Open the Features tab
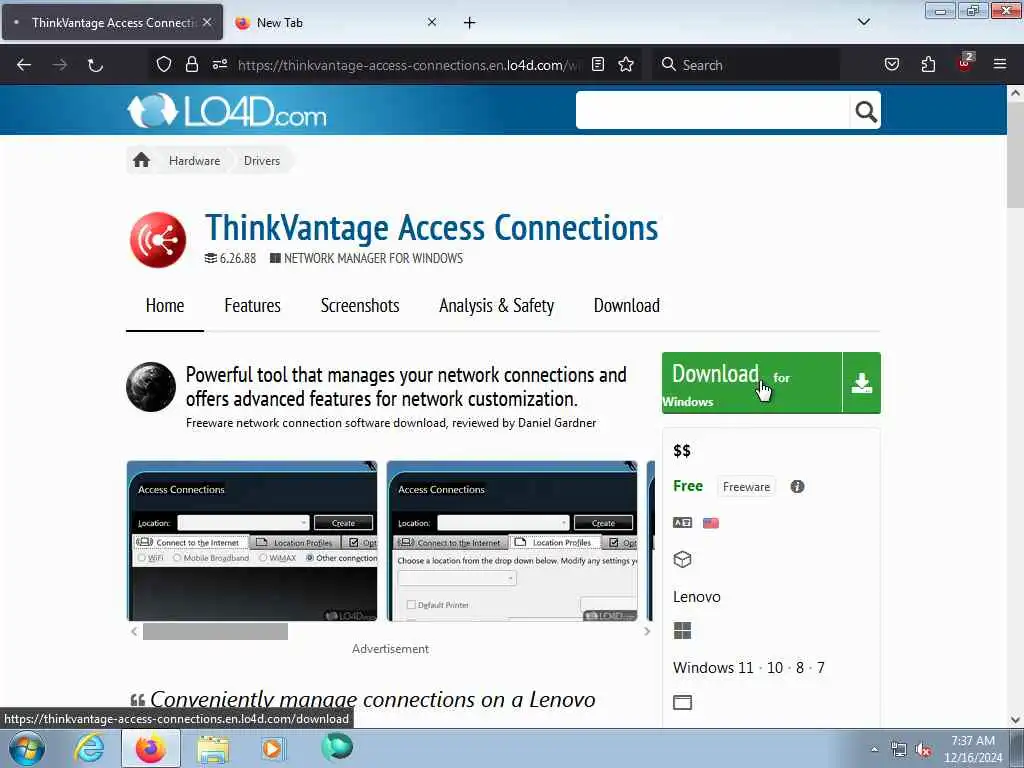1024x768 pixels. (x=253, y=306)
